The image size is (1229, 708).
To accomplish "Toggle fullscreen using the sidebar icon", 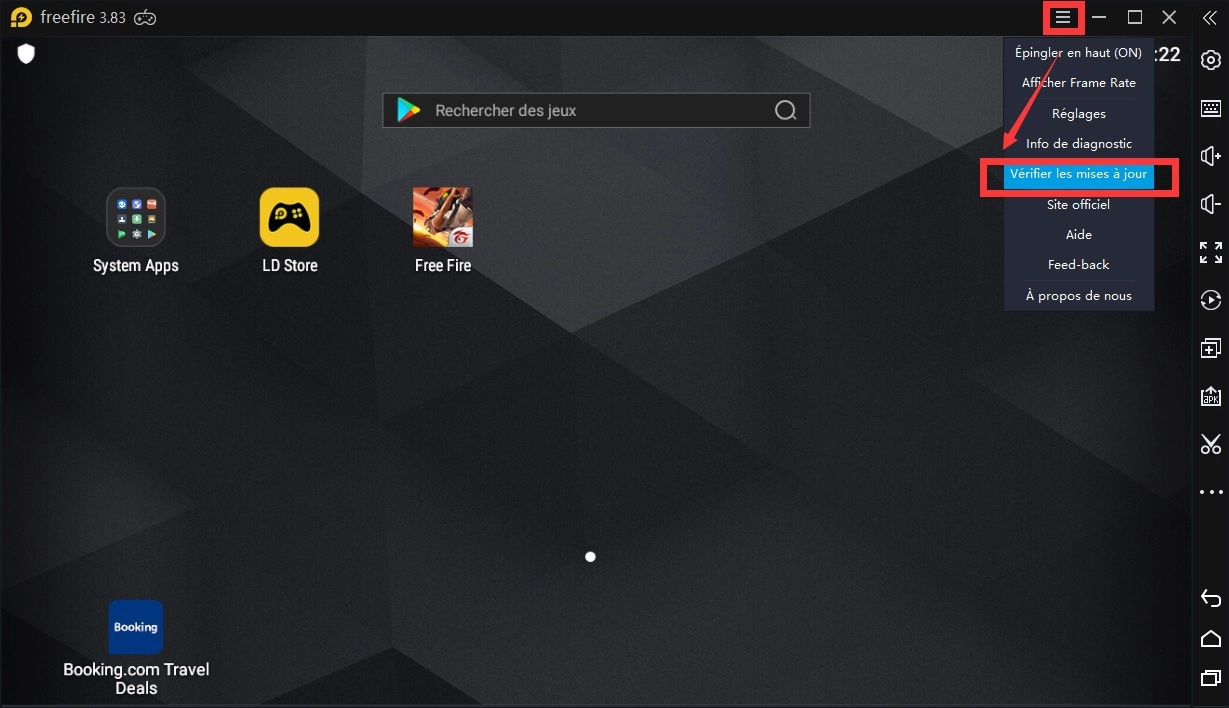I will pyautogui.click(x=1211, y=252).
